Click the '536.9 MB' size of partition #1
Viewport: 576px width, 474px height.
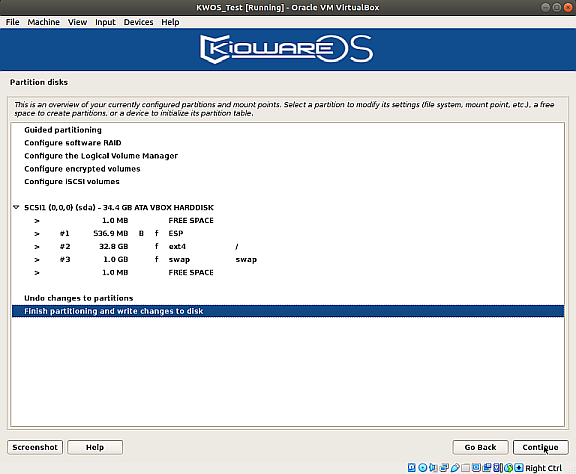coord(111,233)
